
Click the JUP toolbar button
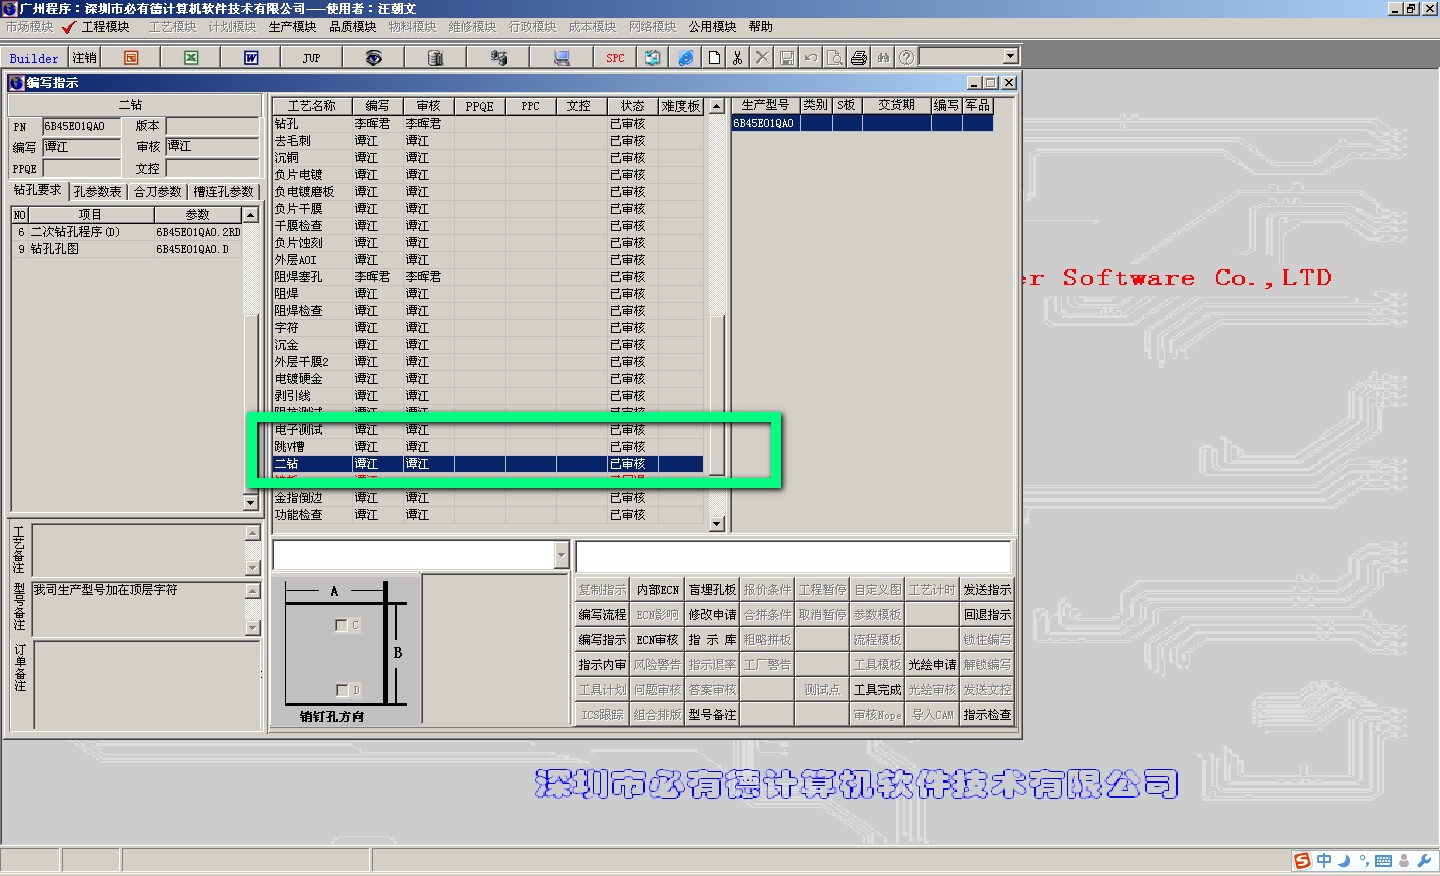pos(311,58)
